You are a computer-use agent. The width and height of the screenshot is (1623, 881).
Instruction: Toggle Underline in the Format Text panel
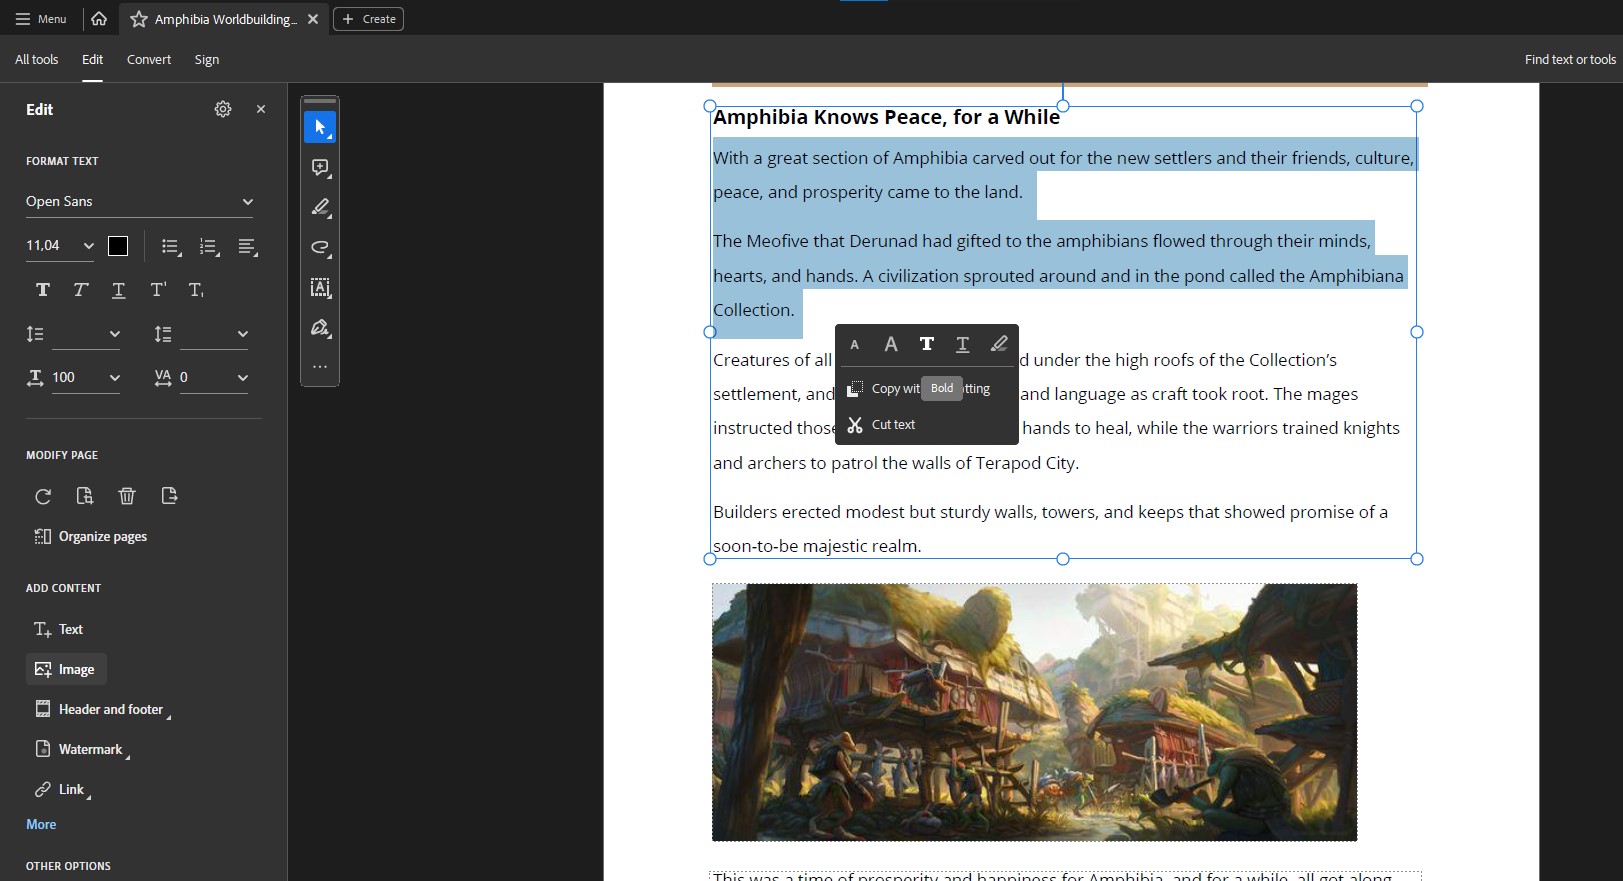[119, 290]
